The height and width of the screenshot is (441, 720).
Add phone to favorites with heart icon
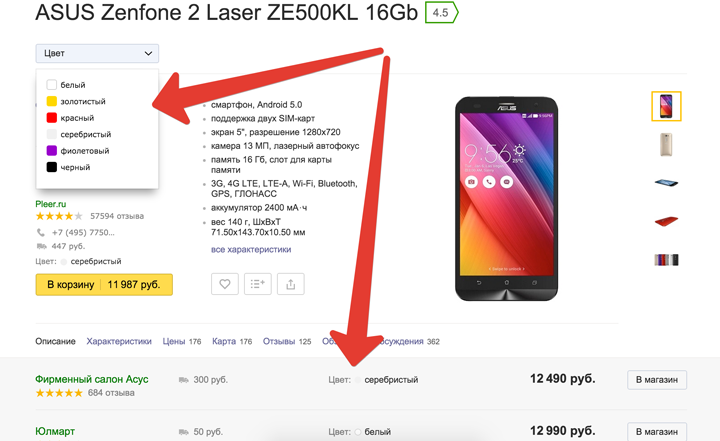coord(225,284)
